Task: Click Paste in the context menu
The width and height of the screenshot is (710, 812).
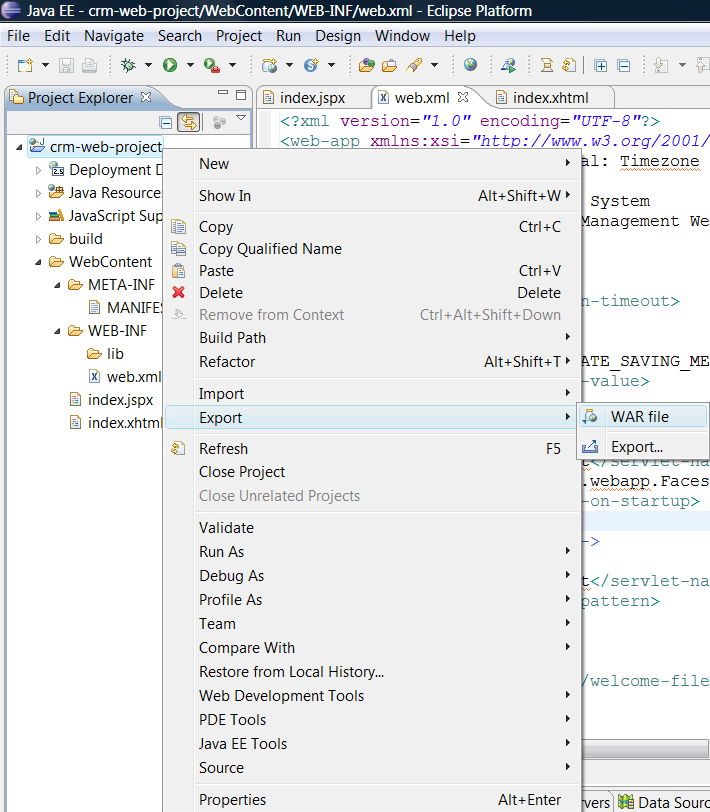Action: tap(371, 271)
